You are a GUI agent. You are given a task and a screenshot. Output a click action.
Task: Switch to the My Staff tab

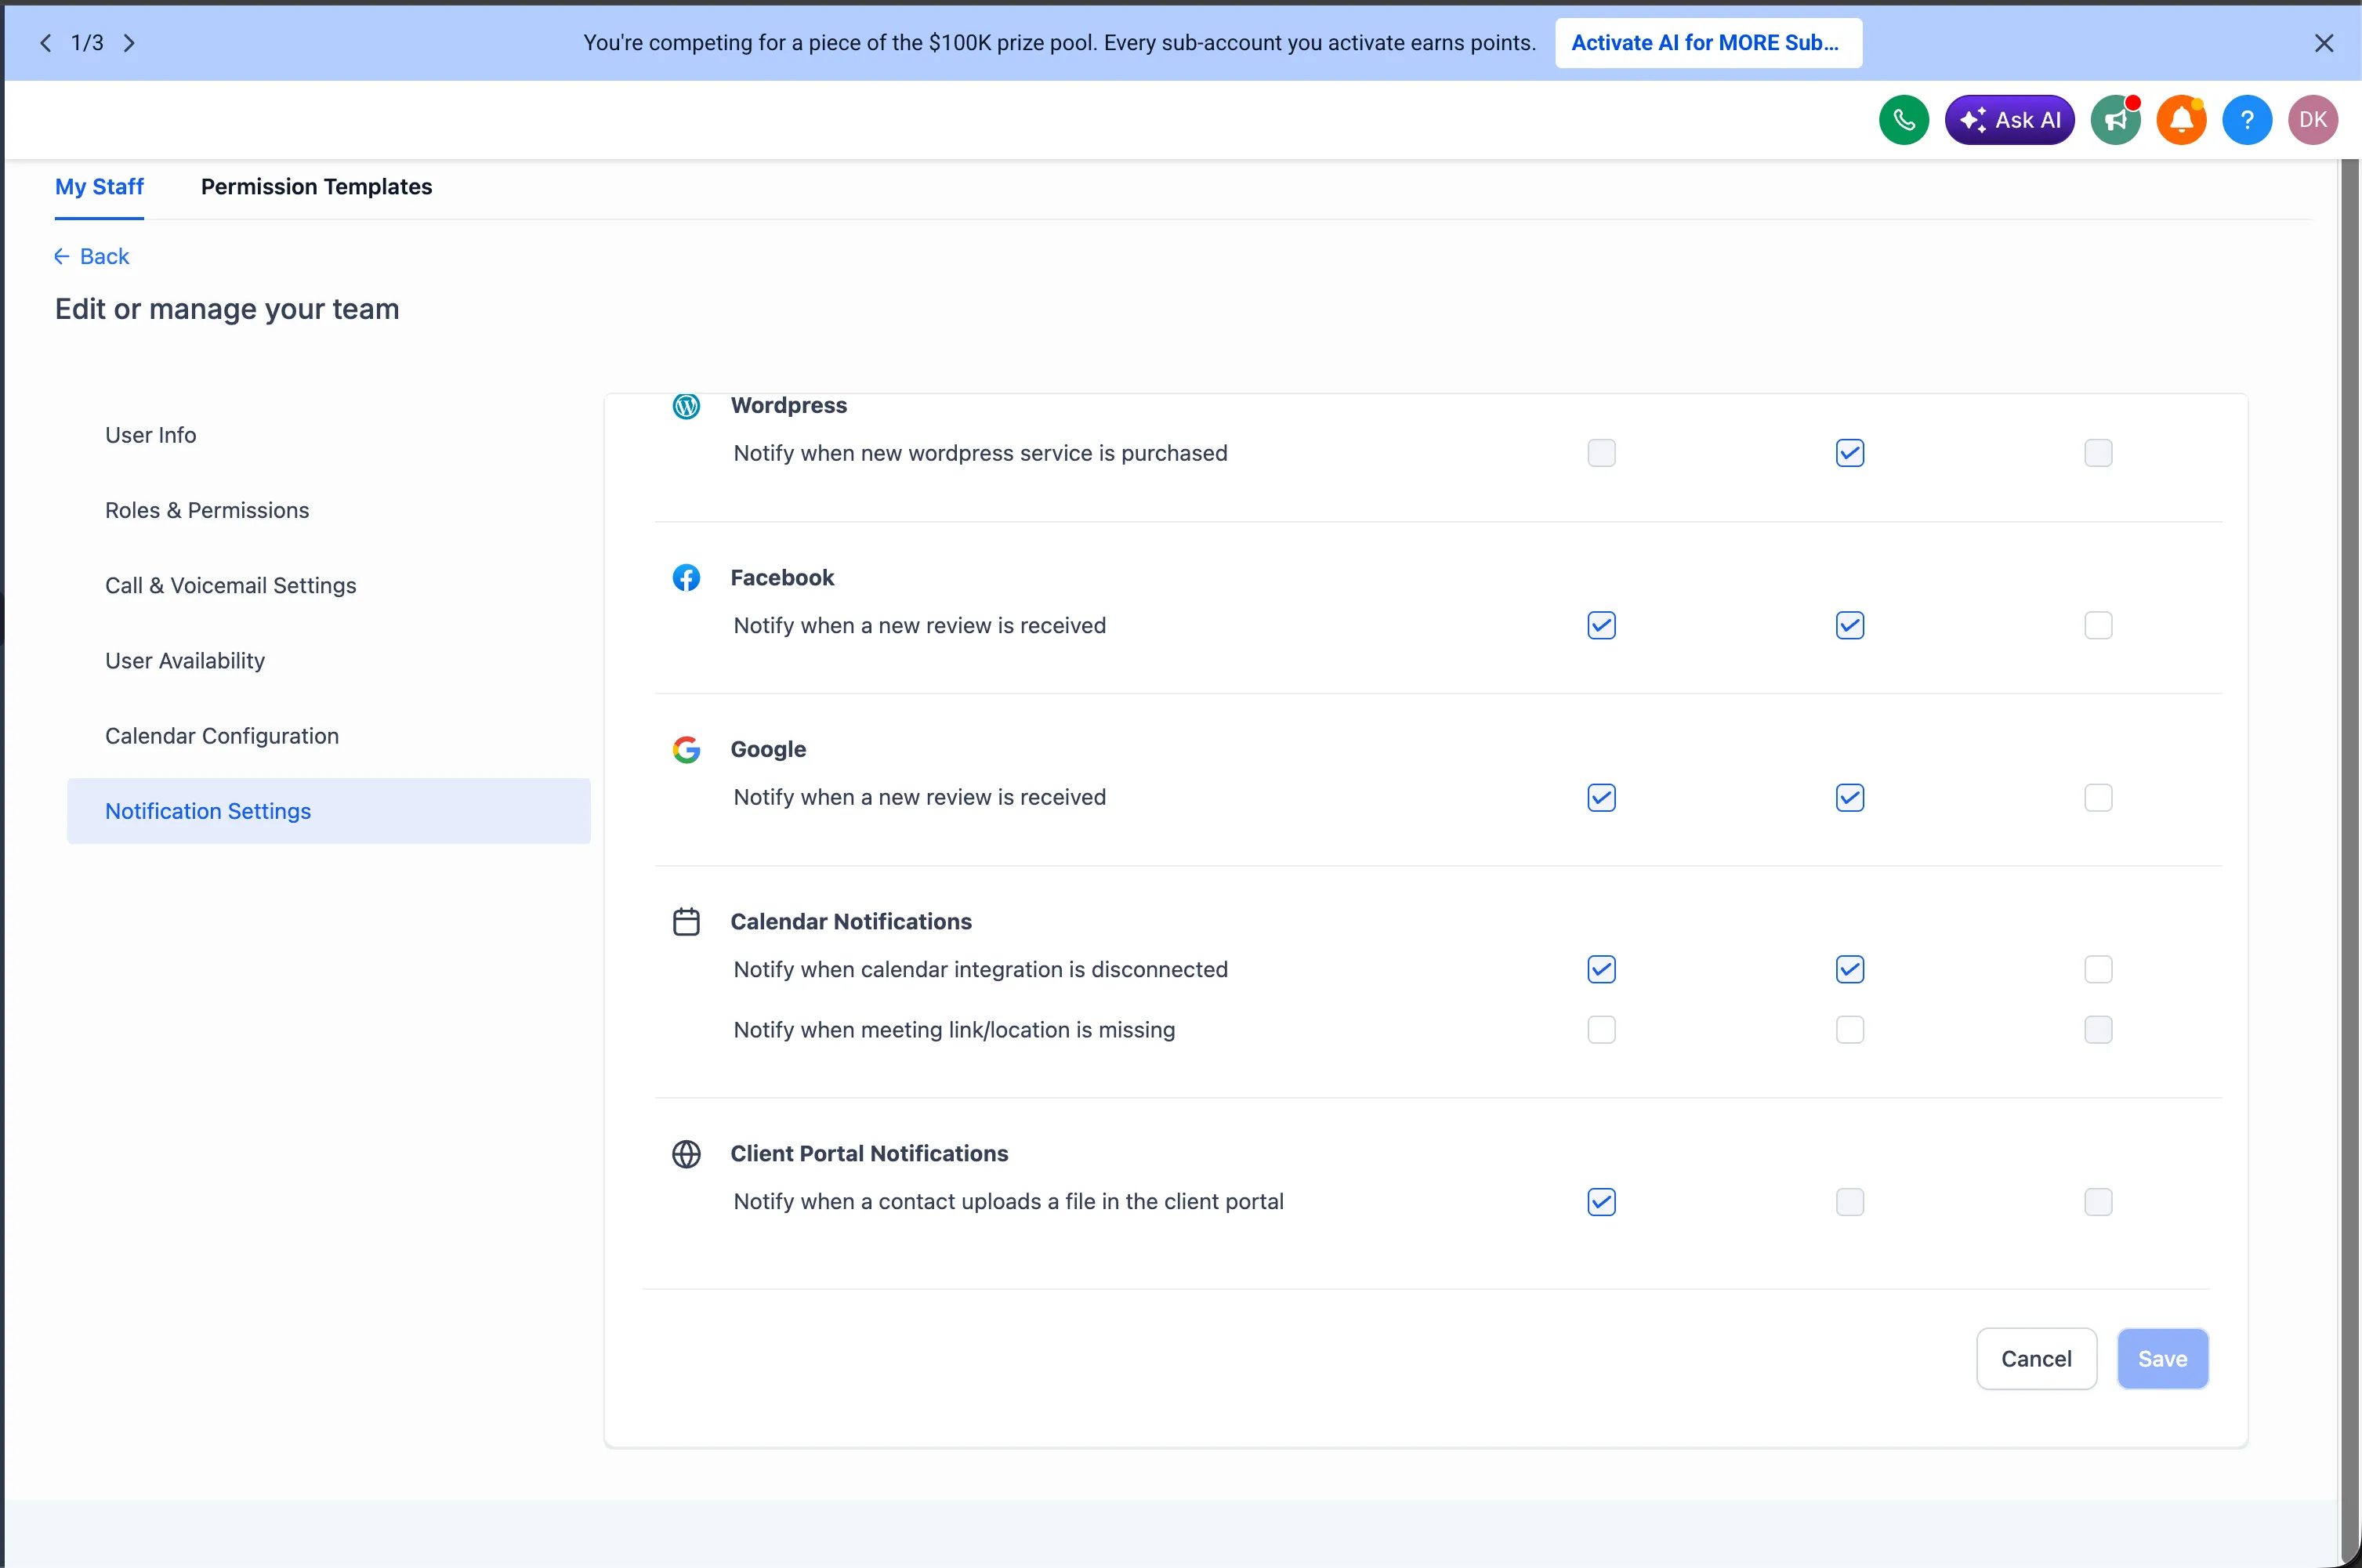click(99, 187)
